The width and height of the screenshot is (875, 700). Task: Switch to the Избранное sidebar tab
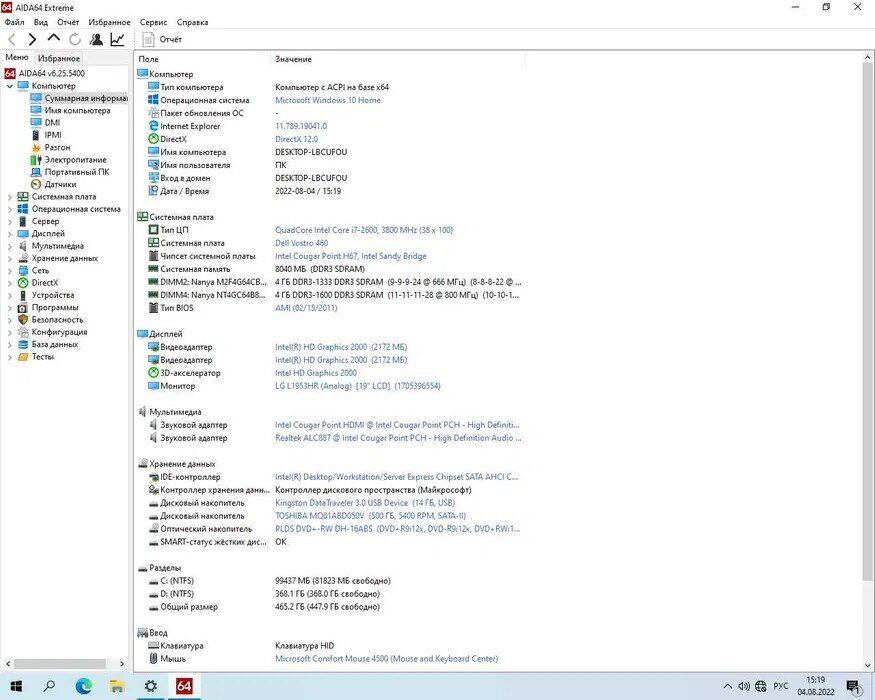[59, 58]
